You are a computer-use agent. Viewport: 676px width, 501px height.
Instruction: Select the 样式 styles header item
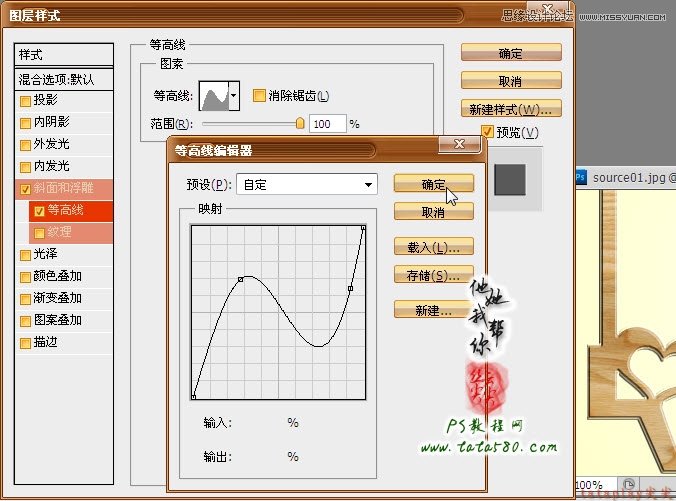(x=64, y=55)
